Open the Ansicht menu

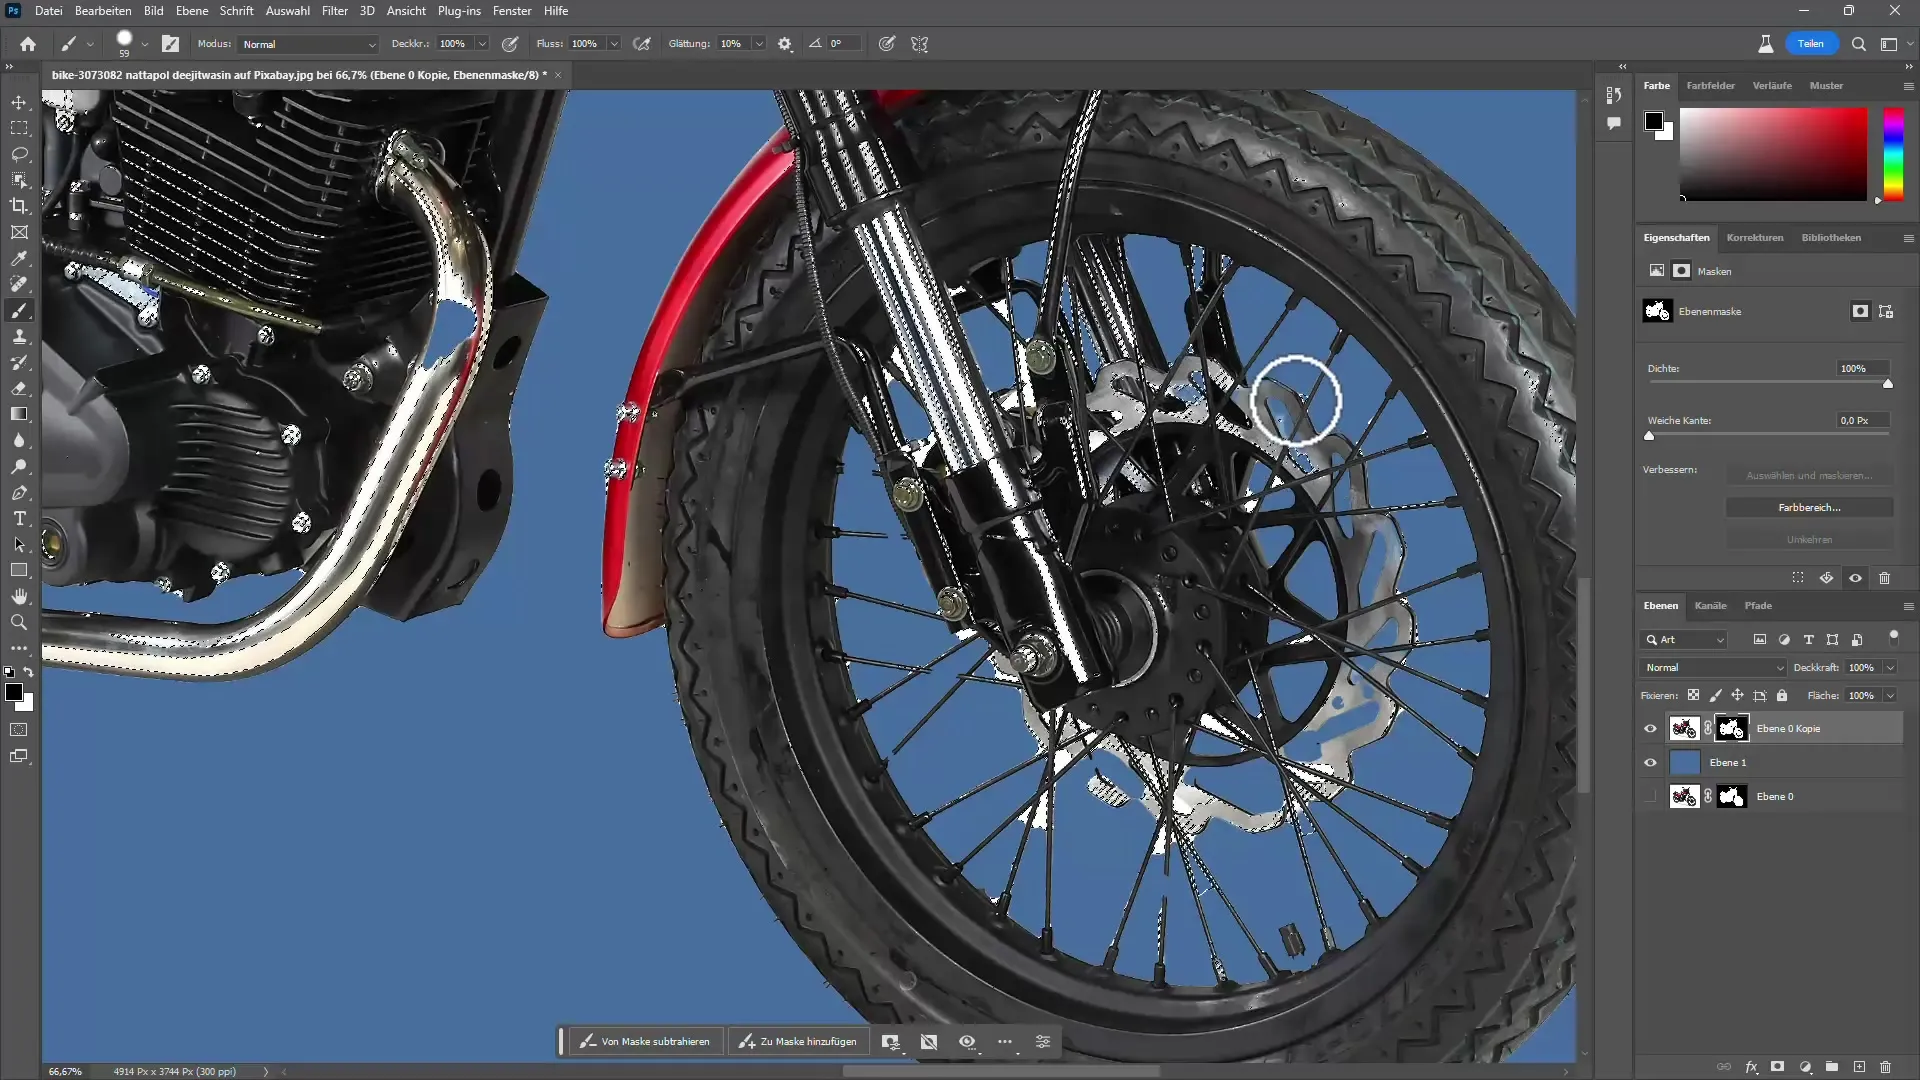pos(406,11)
